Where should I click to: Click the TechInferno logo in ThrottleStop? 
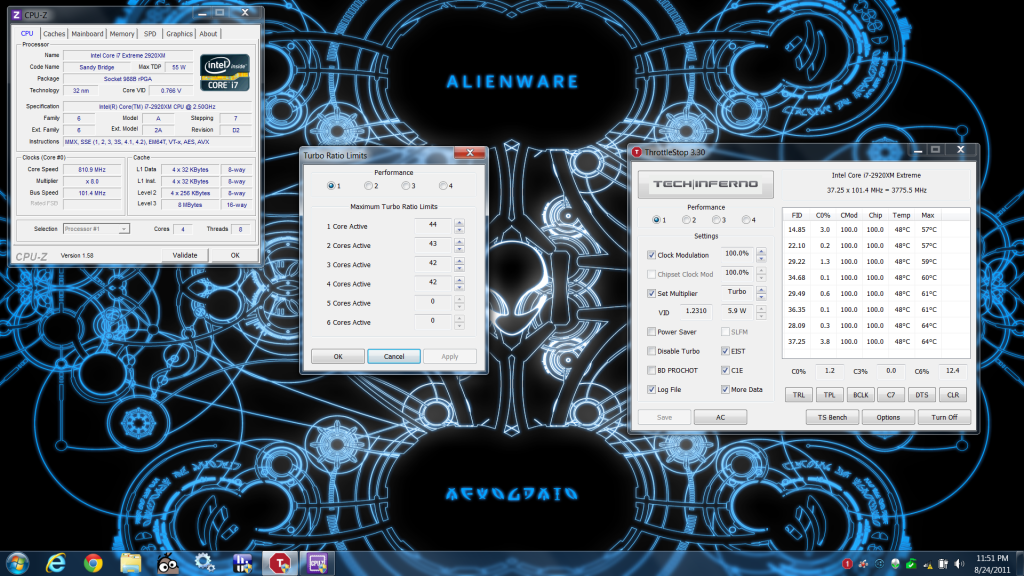(705, 184)
